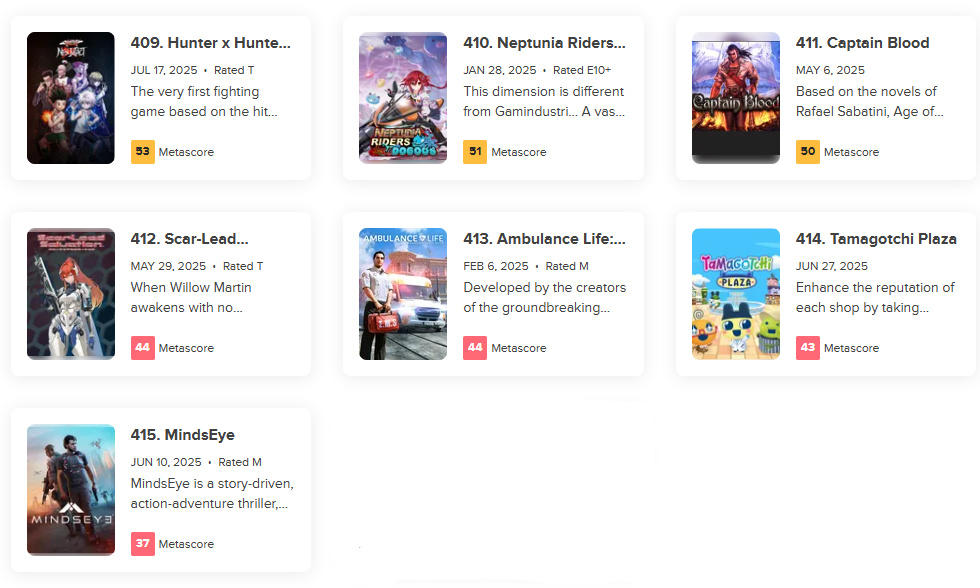Image resolution: width=980 pixels, height=588 pixels.
Task: Open the '414. Tamagotchi Plaza' title link
Action: click(x=876, y=239)
